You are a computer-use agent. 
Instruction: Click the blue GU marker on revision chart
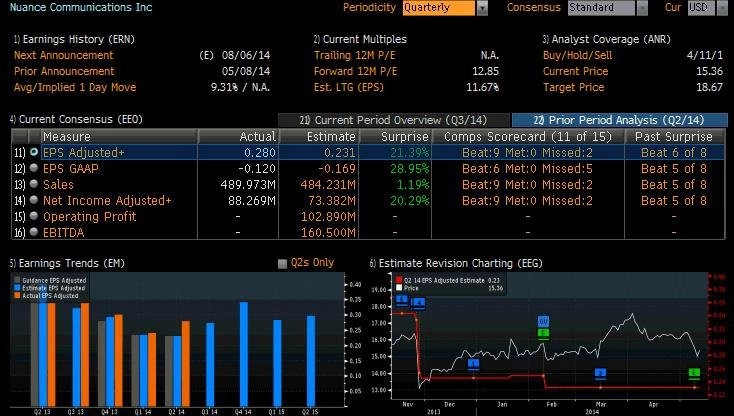tap(543, 321)
